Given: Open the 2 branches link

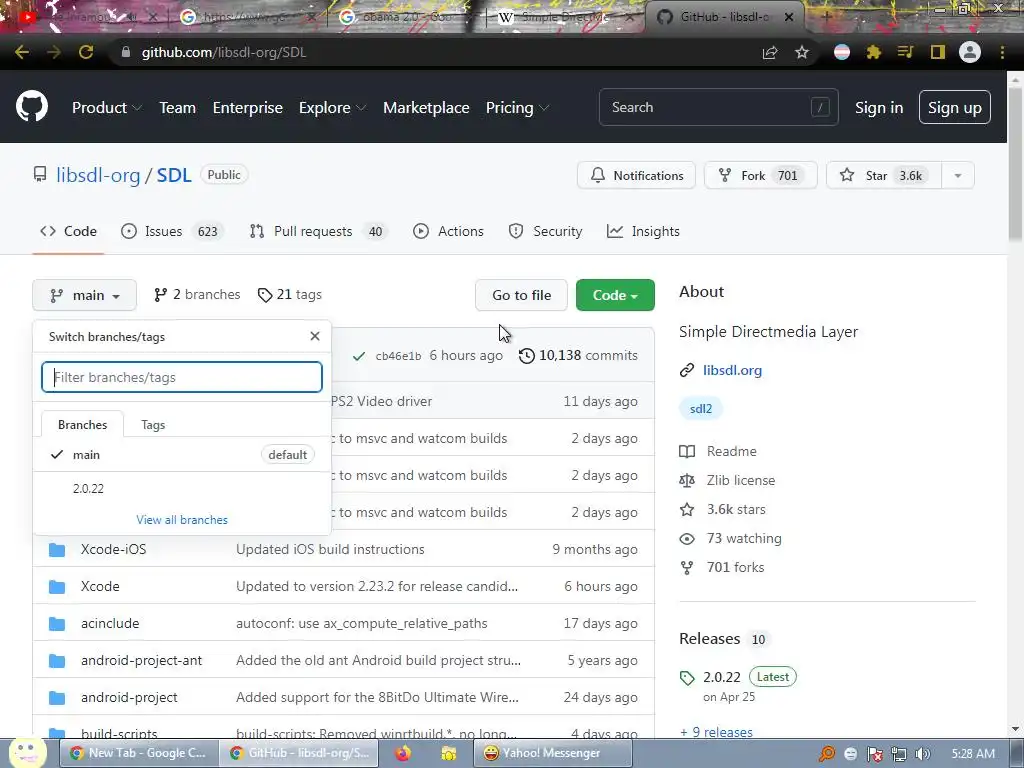Looking at the screenshot, I should click(197, 295).
